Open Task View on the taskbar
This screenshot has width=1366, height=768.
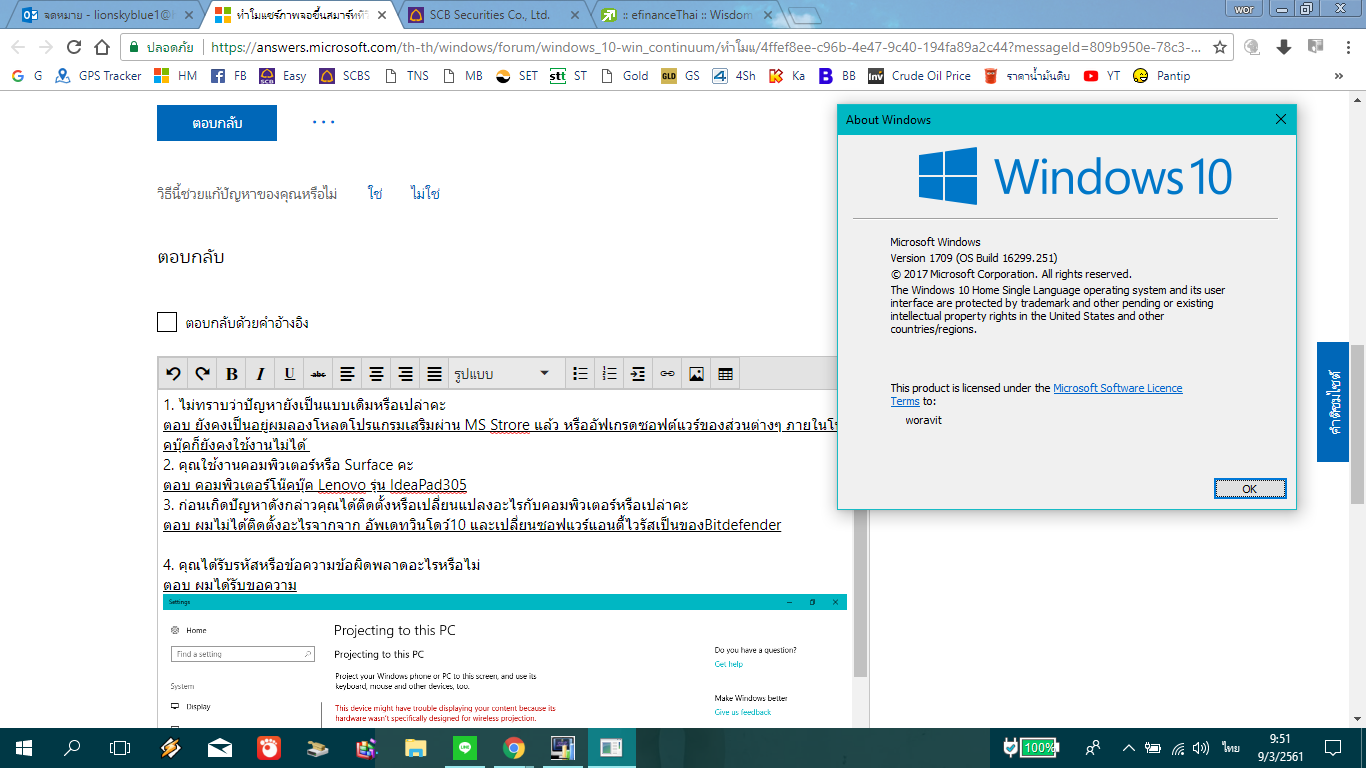click(120, 747)
